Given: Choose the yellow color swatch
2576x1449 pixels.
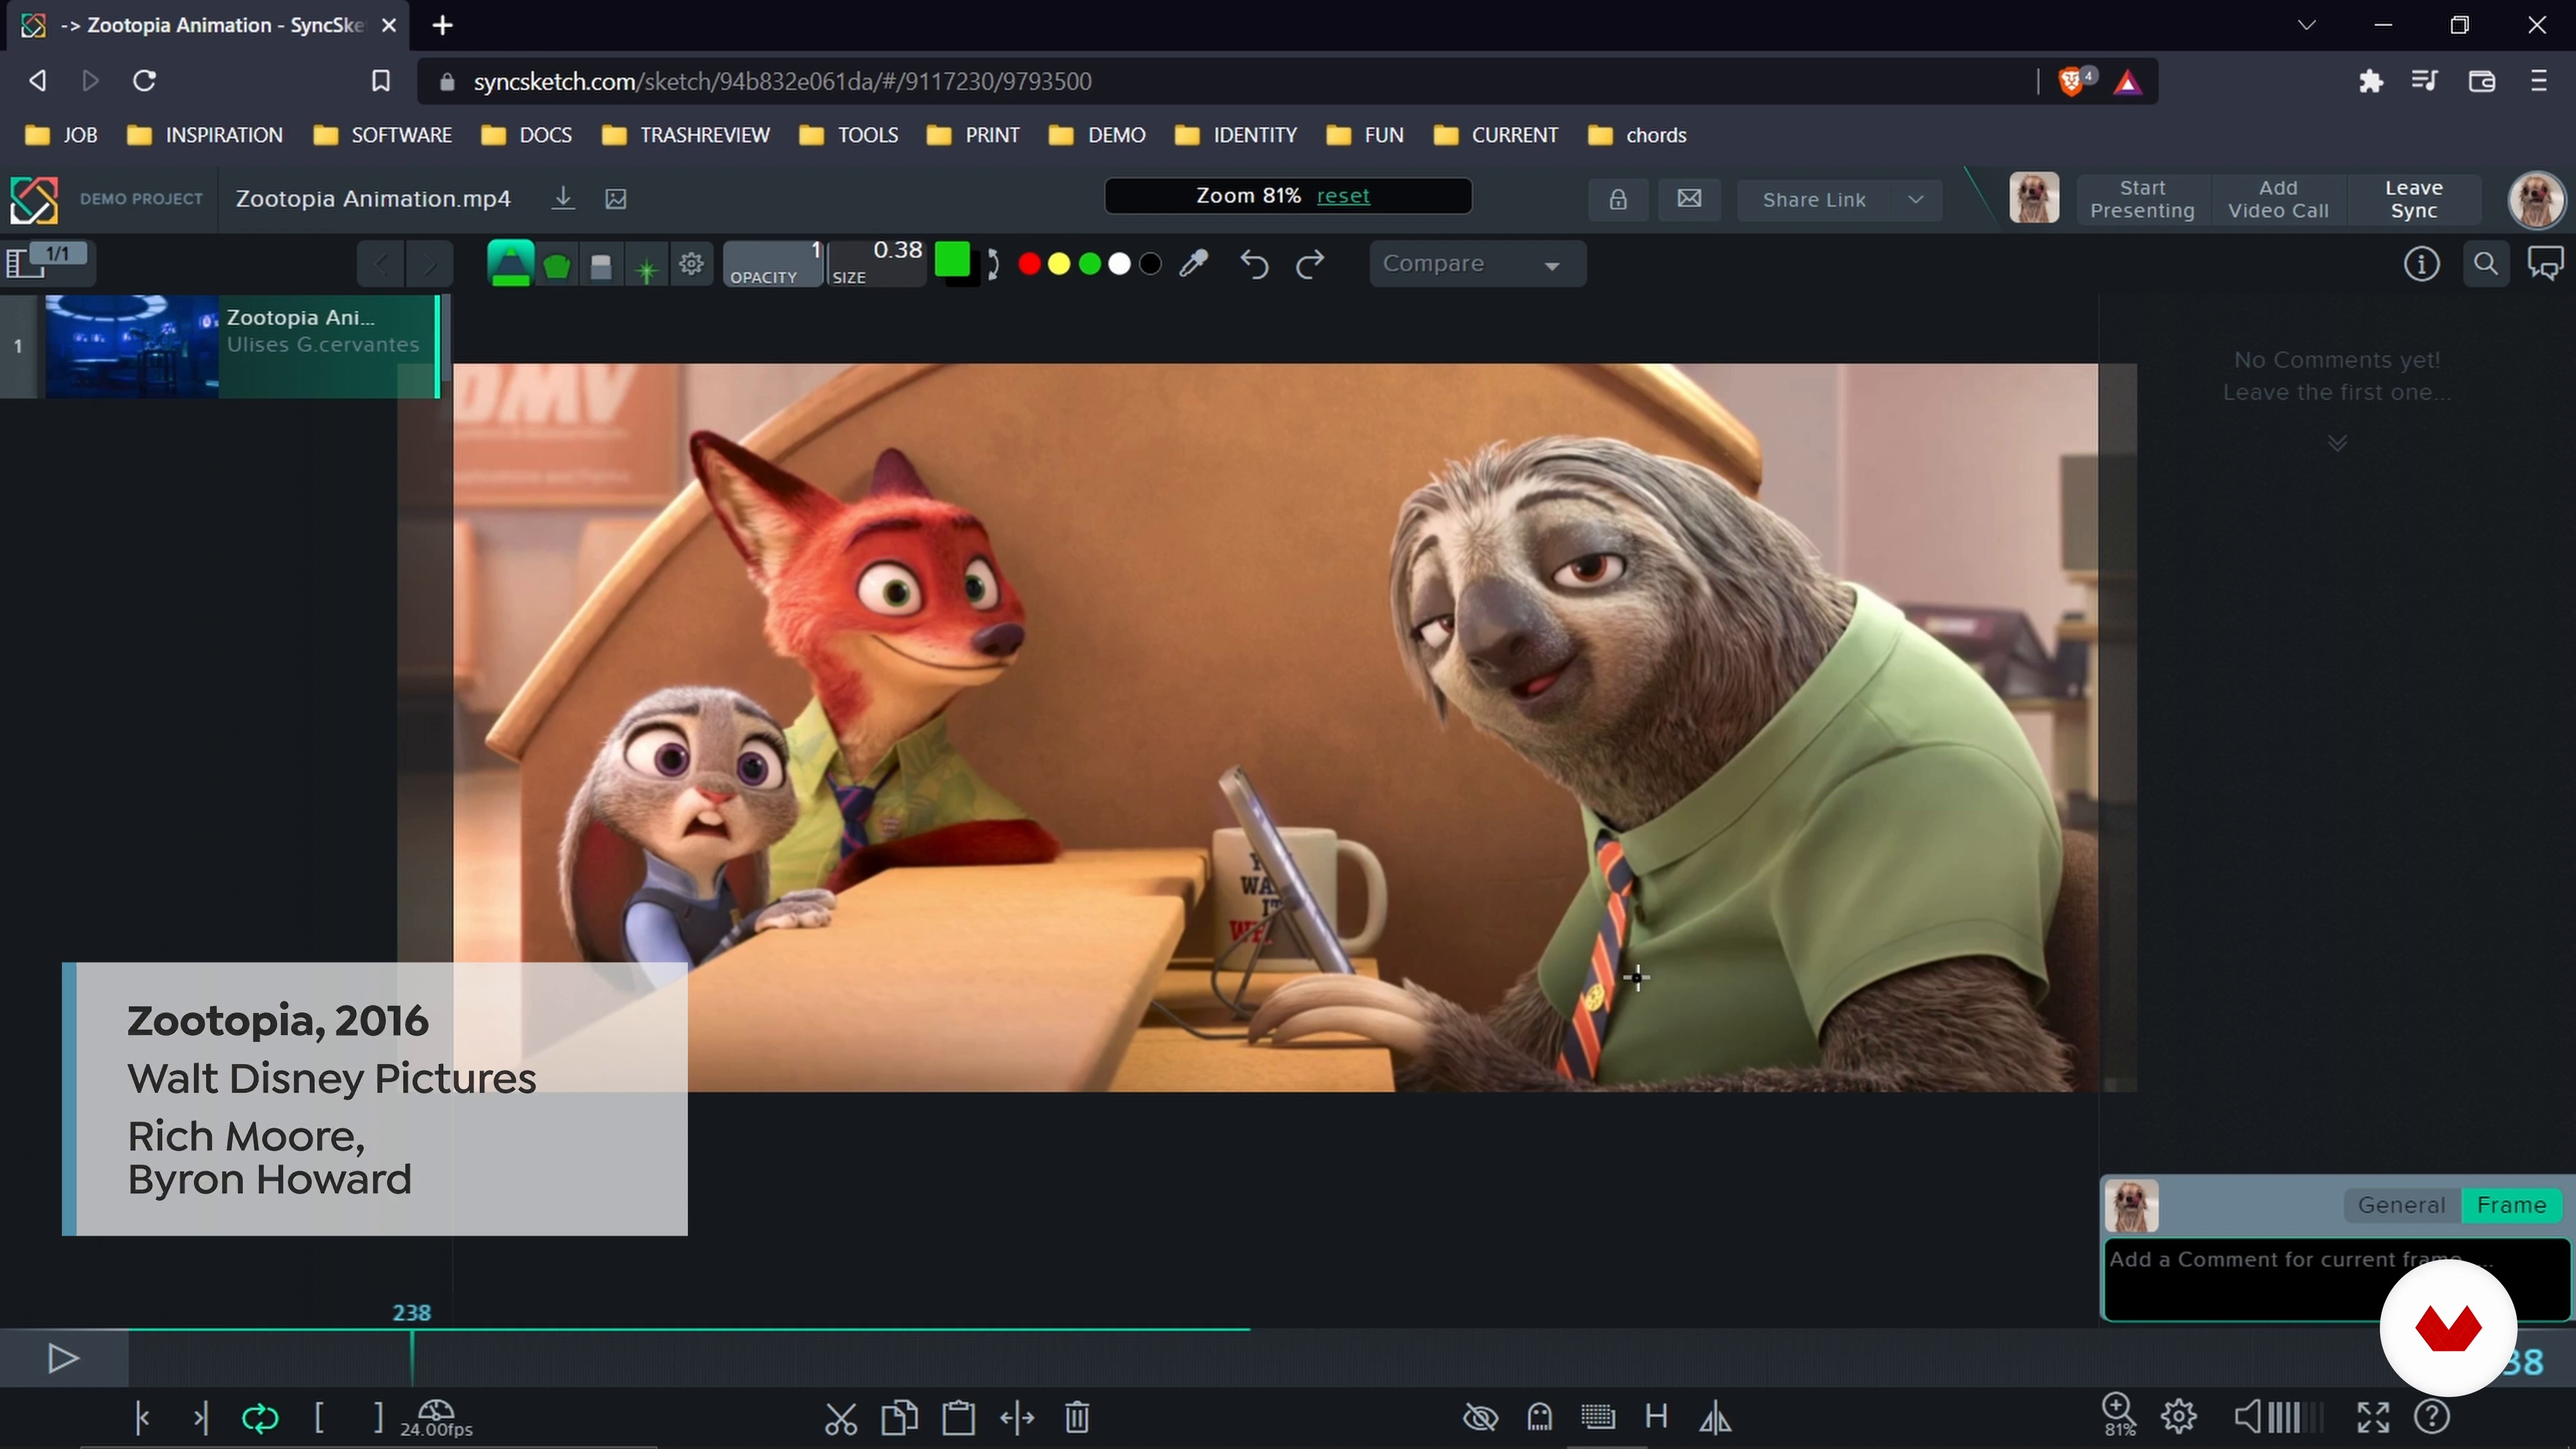Looking at the screenshot, I should click(1059, 264).
